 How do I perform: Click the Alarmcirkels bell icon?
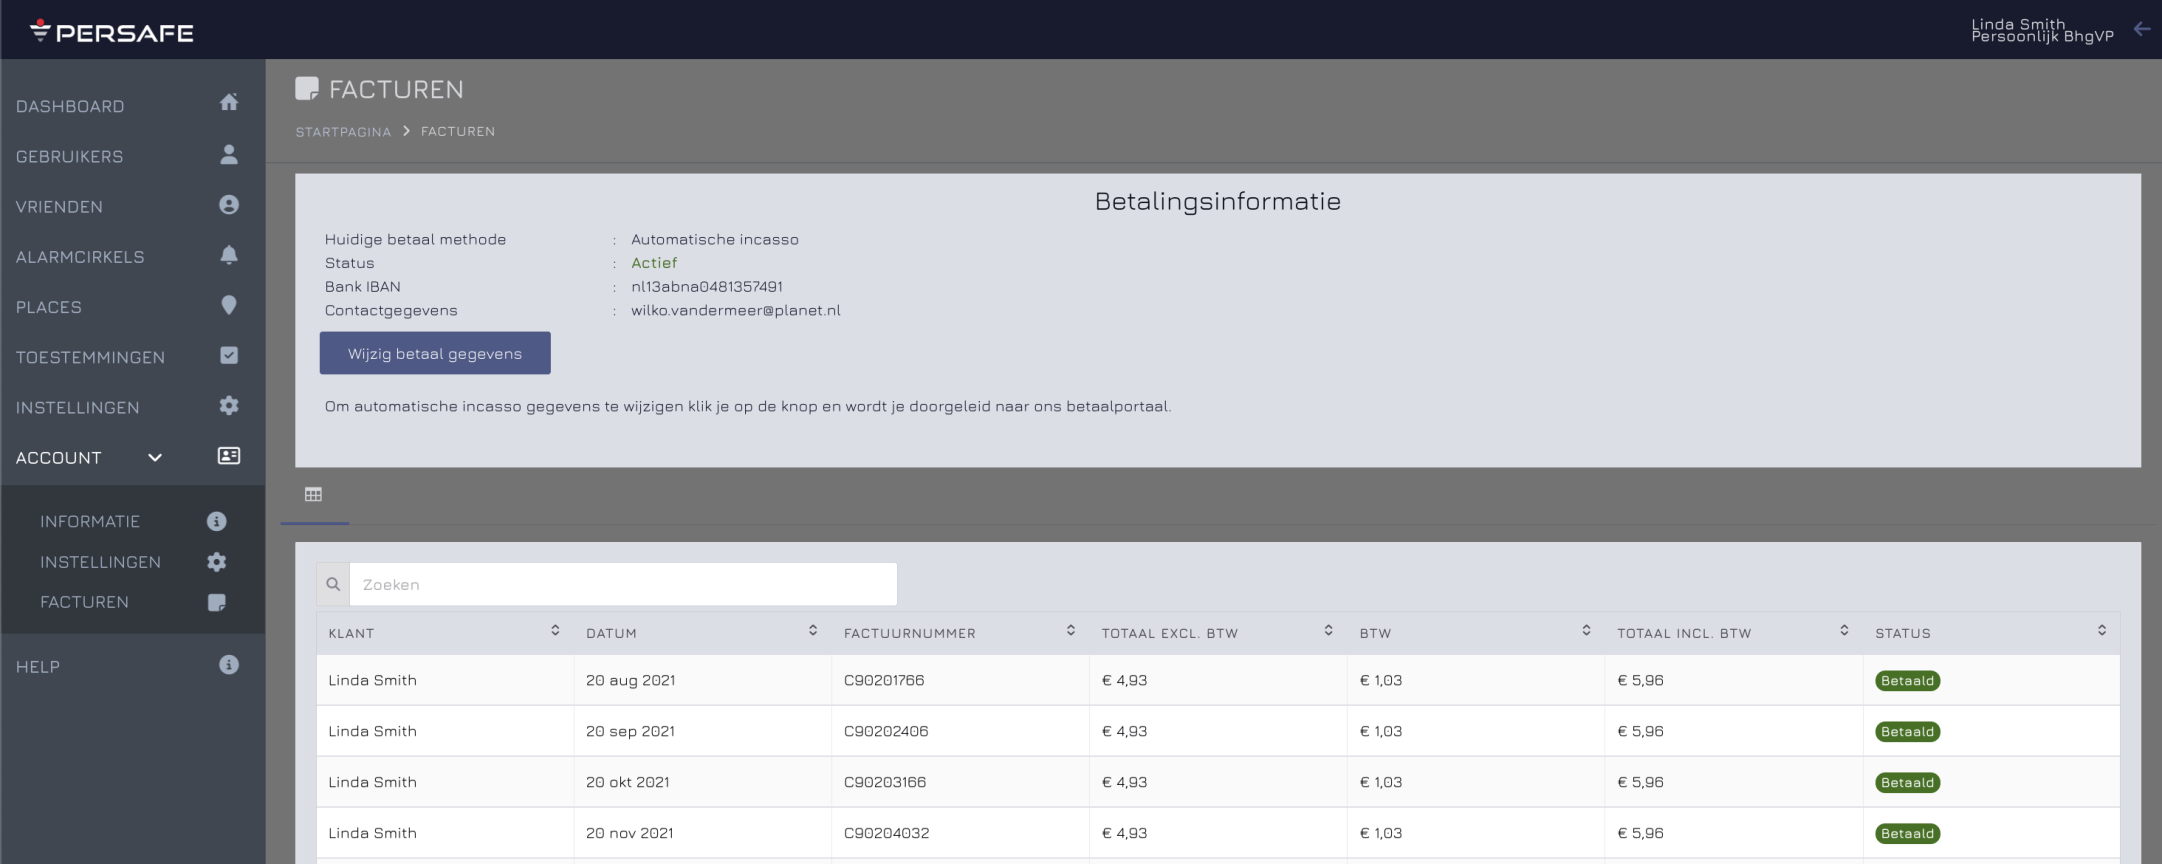[x=229, y=255]
